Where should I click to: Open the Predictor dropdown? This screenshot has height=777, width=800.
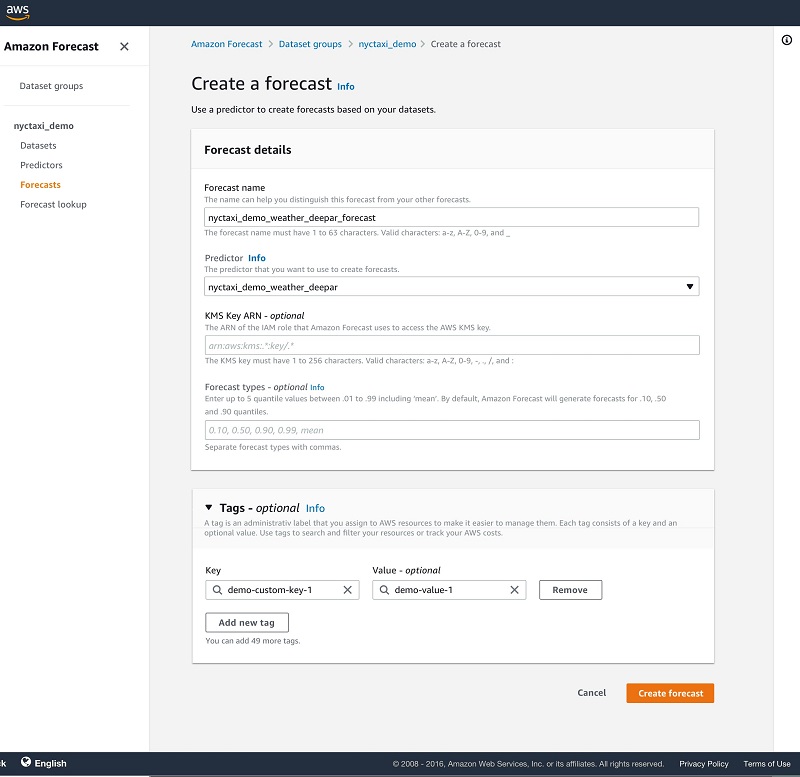point(452,287)
